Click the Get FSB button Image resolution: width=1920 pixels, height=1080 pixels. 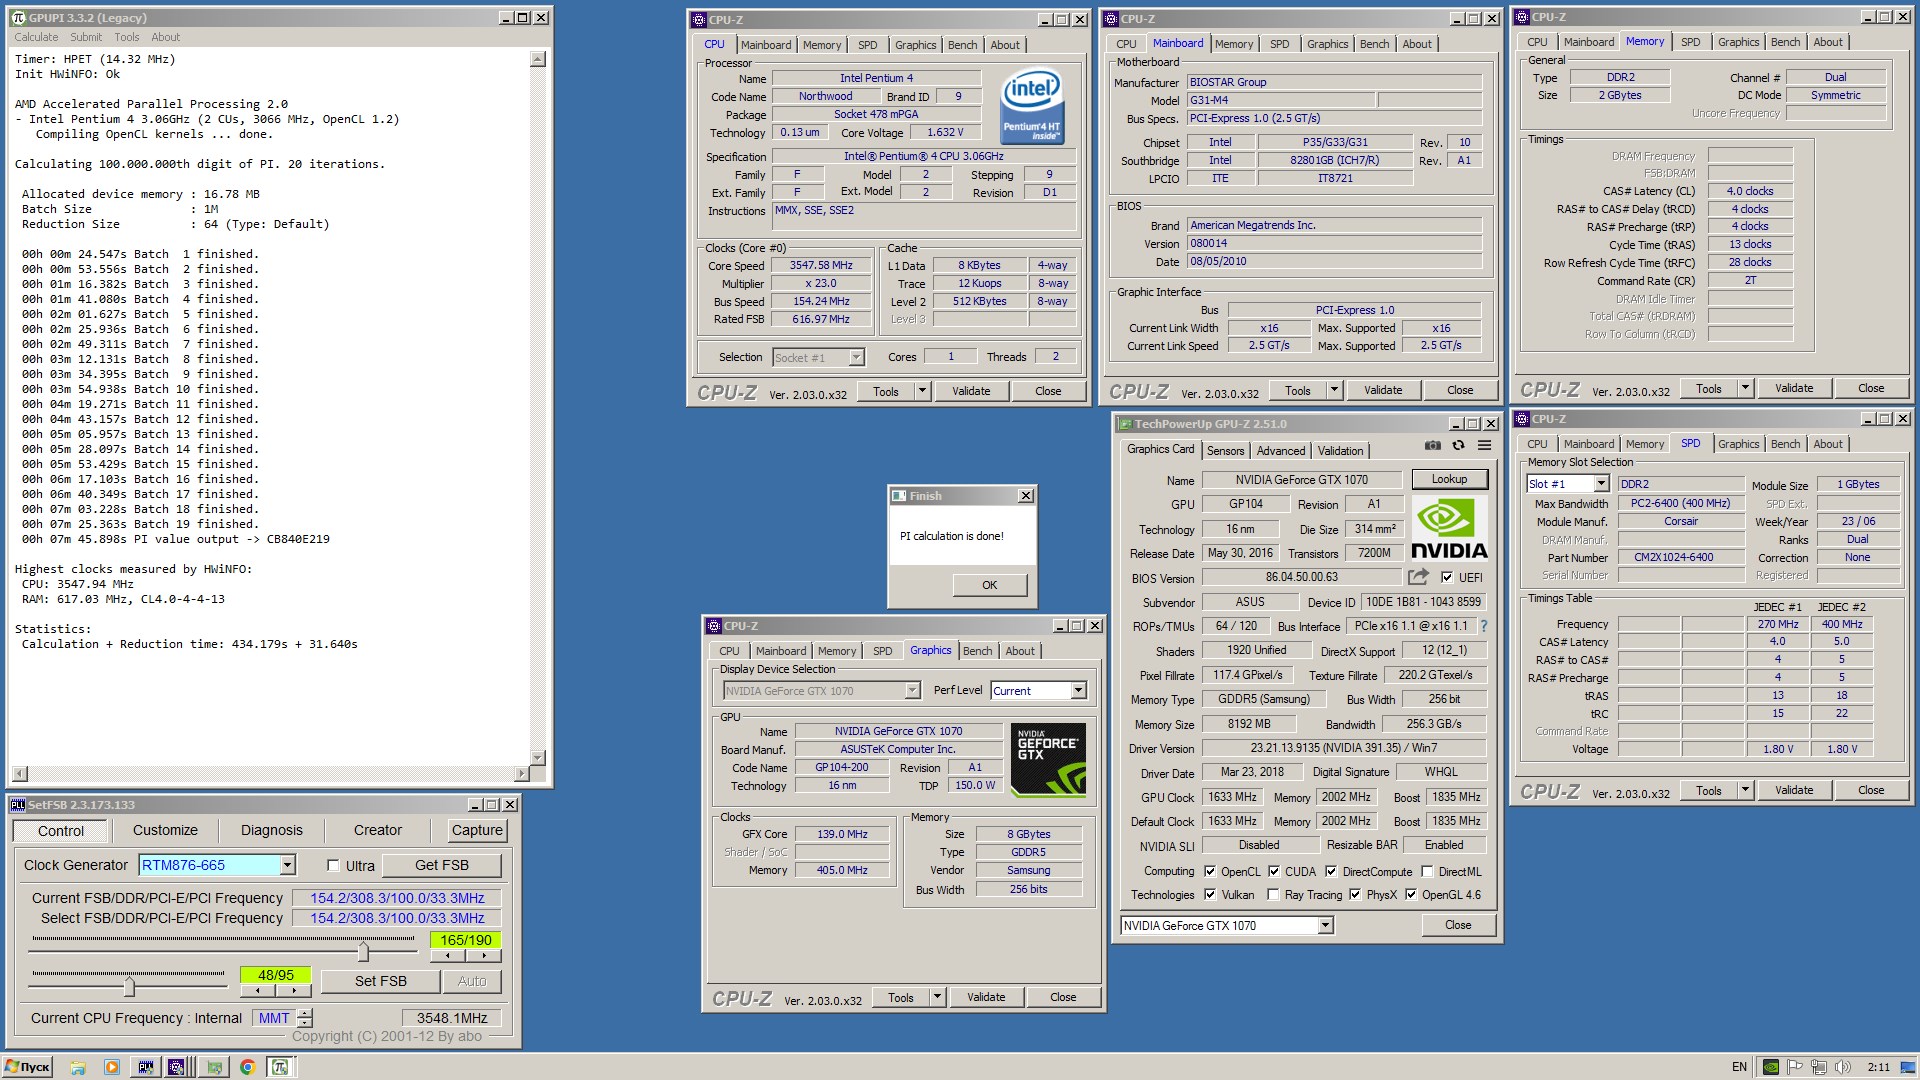click(441, 865)
